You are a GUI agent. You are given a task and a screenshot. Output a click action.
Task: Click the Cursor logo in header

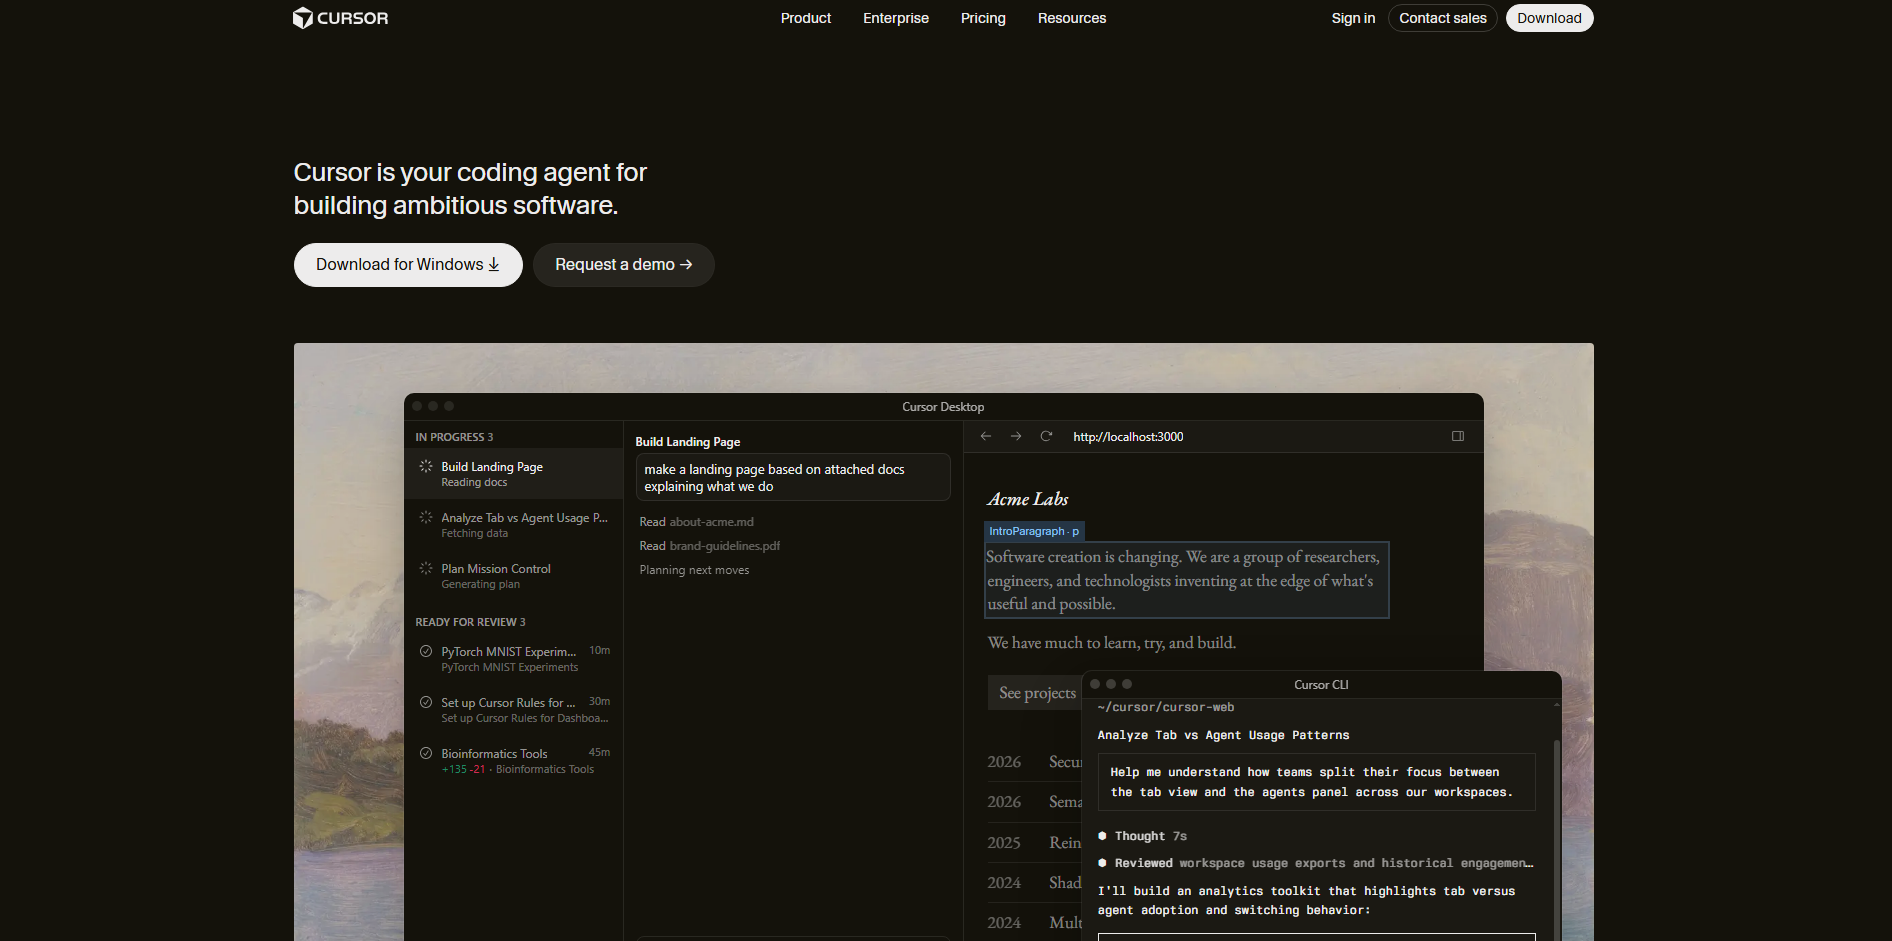tap(340, 18)
